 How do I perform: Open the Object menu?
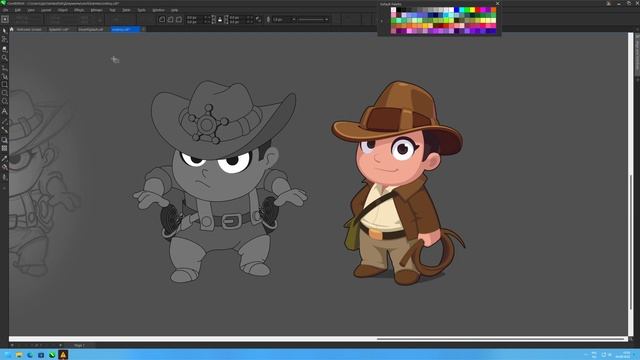point(63,10)
